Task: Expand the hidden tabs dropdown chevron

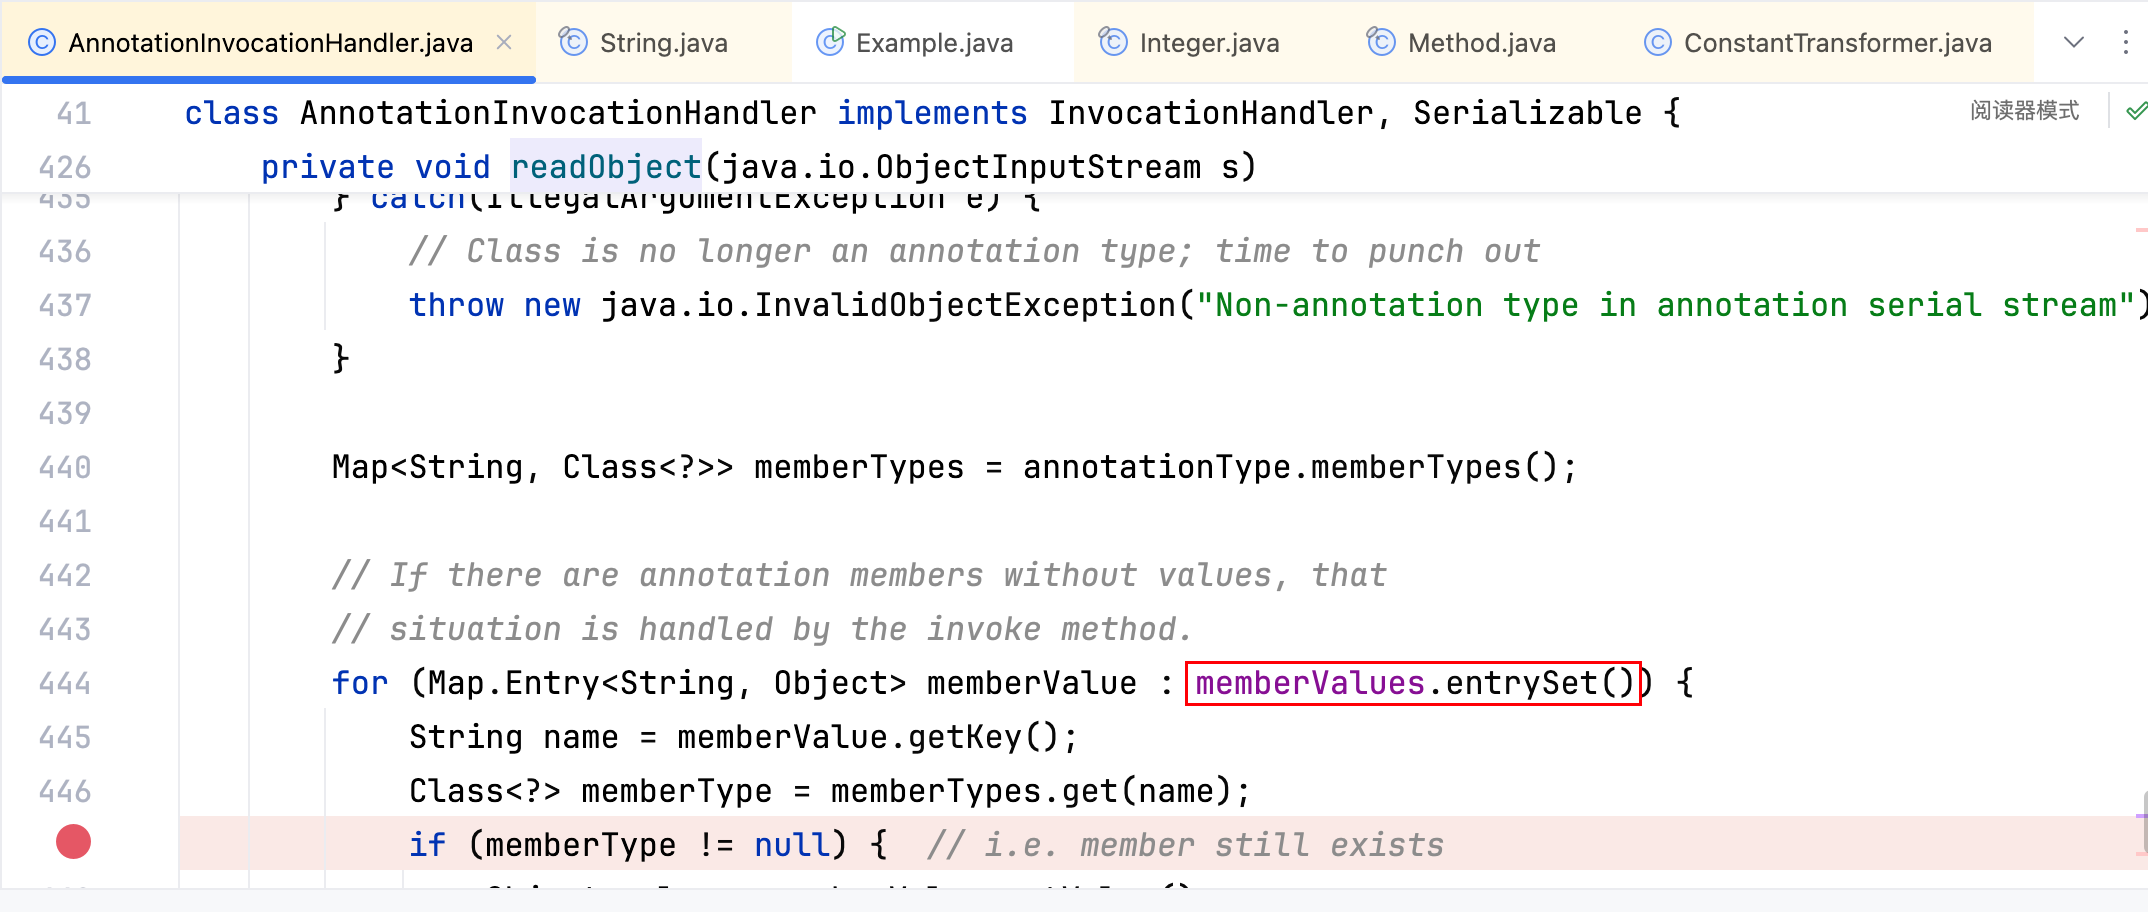Action: click(2074, 42)
